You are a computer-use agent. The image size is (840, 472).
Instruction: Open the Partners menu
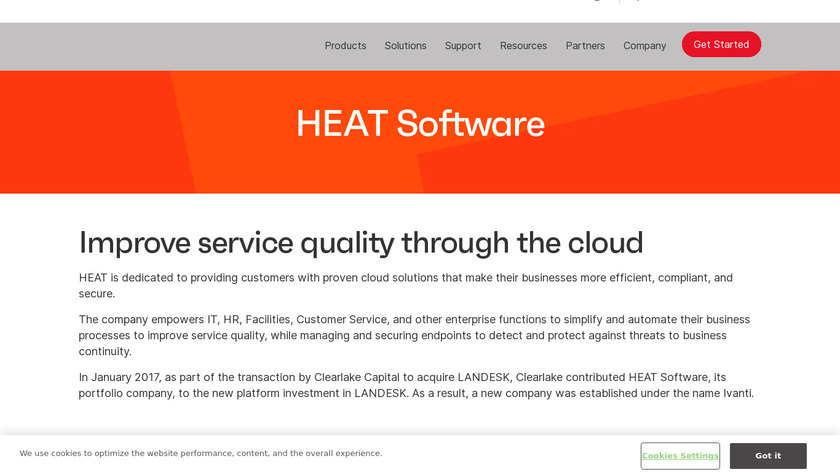pyautogui.click(x=585, y=46)
